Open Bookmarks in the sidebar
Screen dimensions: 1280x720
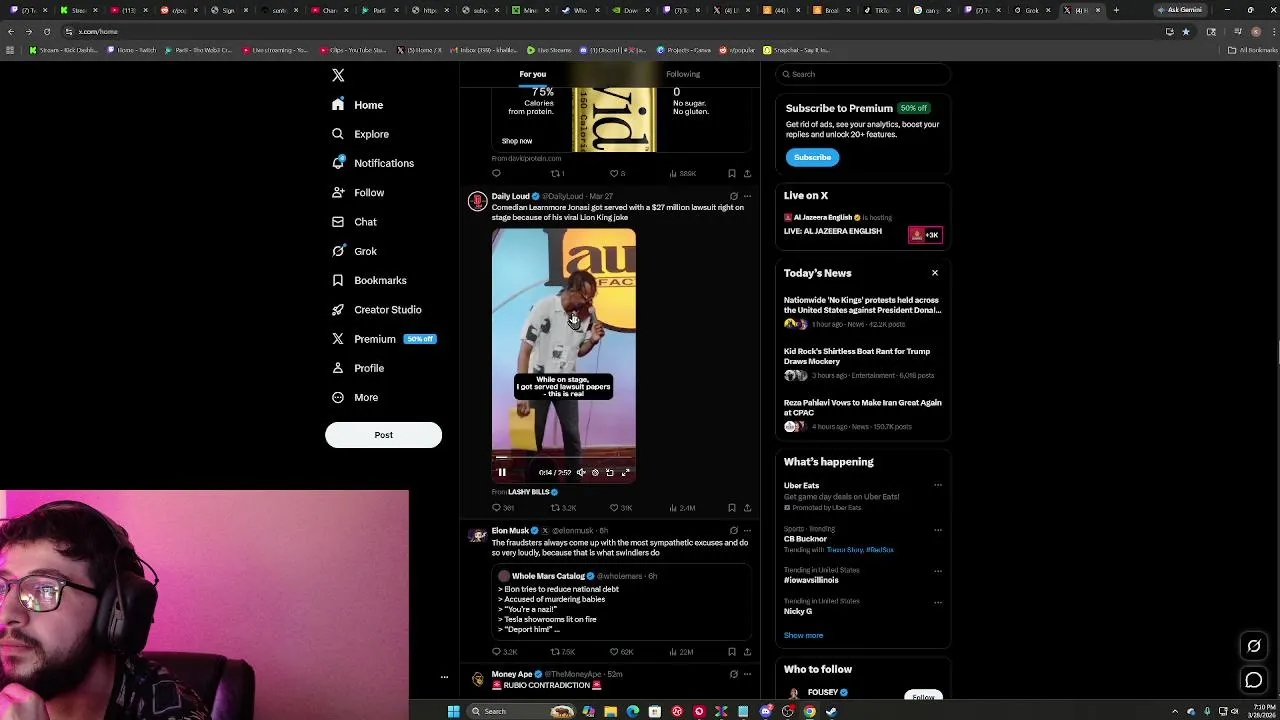point(369,280)
